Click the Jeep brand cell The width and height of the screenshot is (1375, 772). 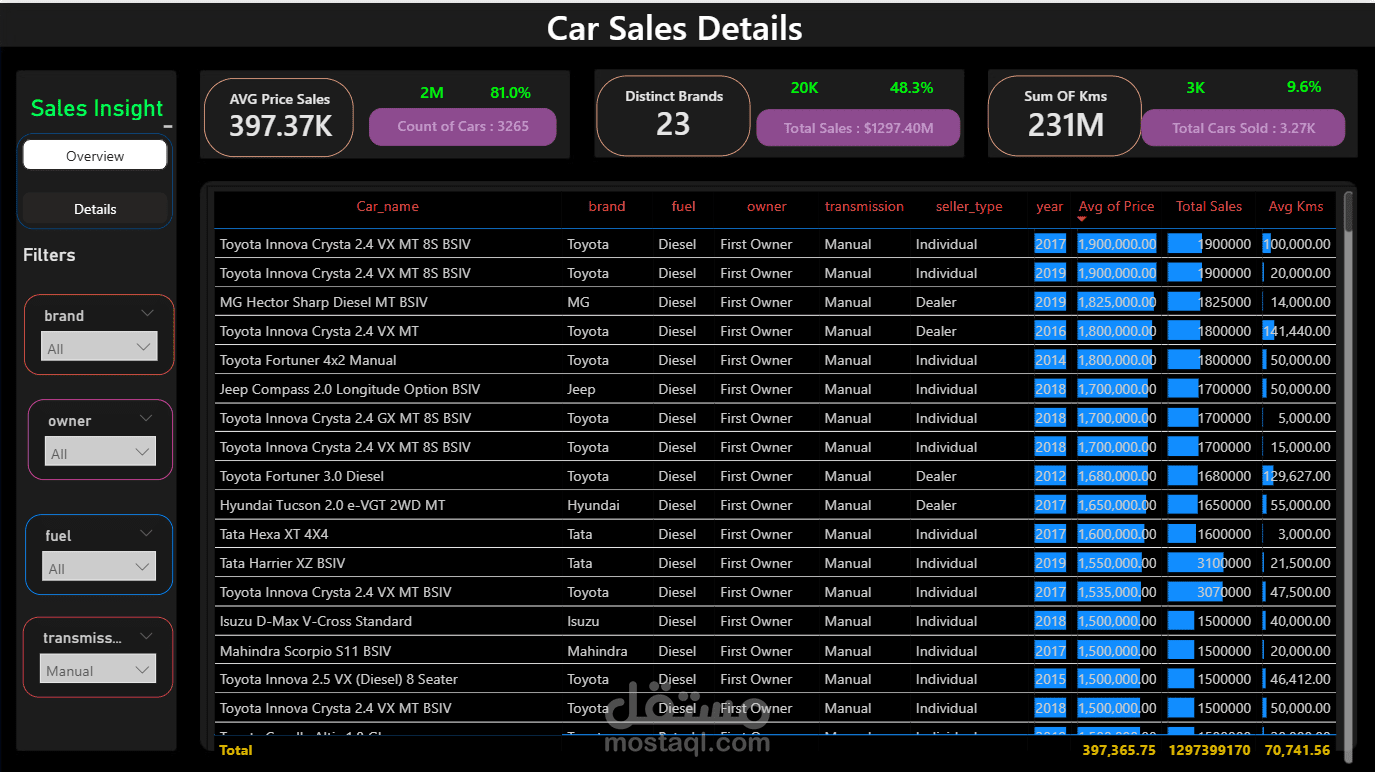(x=581, y=388)
